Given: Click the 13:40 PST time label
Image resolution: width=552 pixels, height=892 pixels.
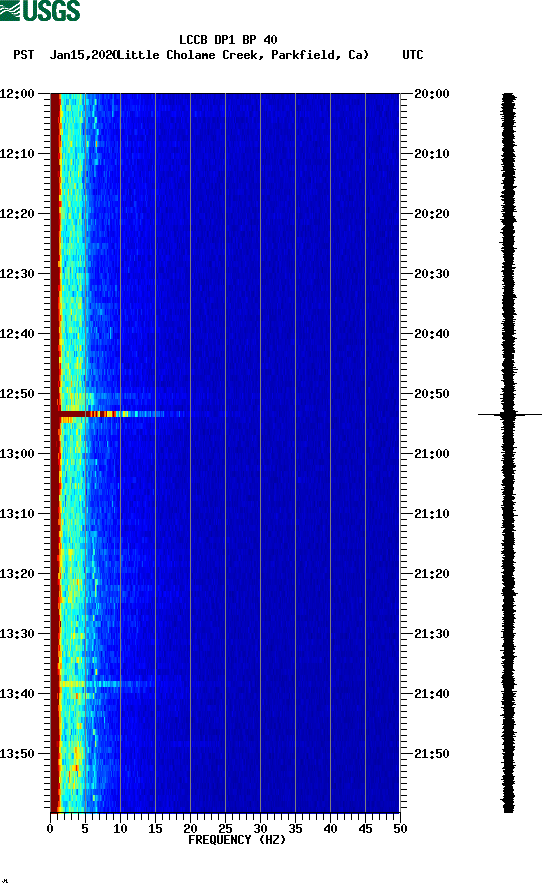Looking at the screenshot, I should tap(17, 694).
